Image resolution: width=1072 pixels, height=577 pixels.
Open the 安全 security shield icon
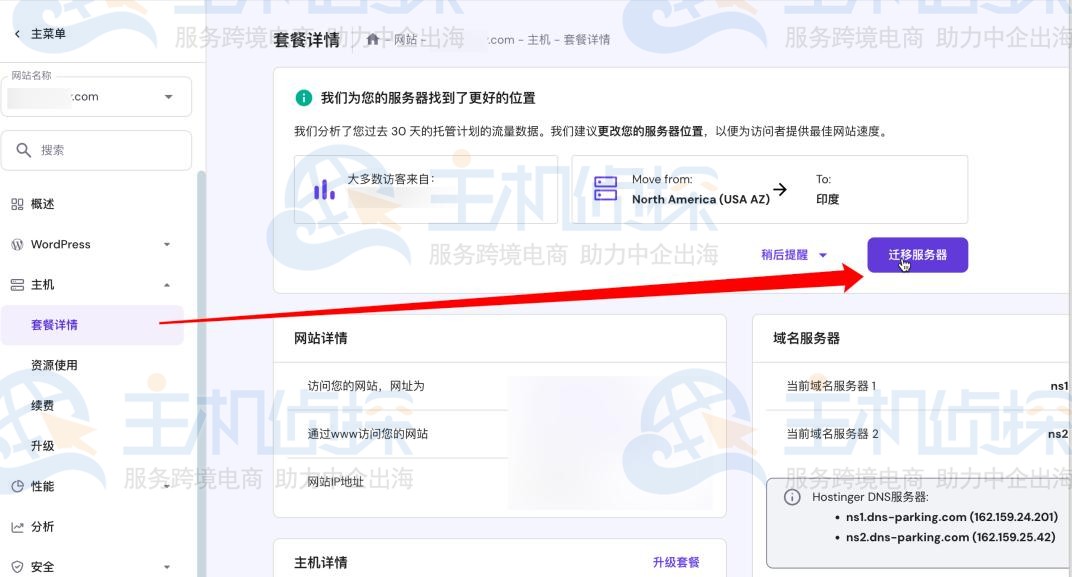(17, 565)
